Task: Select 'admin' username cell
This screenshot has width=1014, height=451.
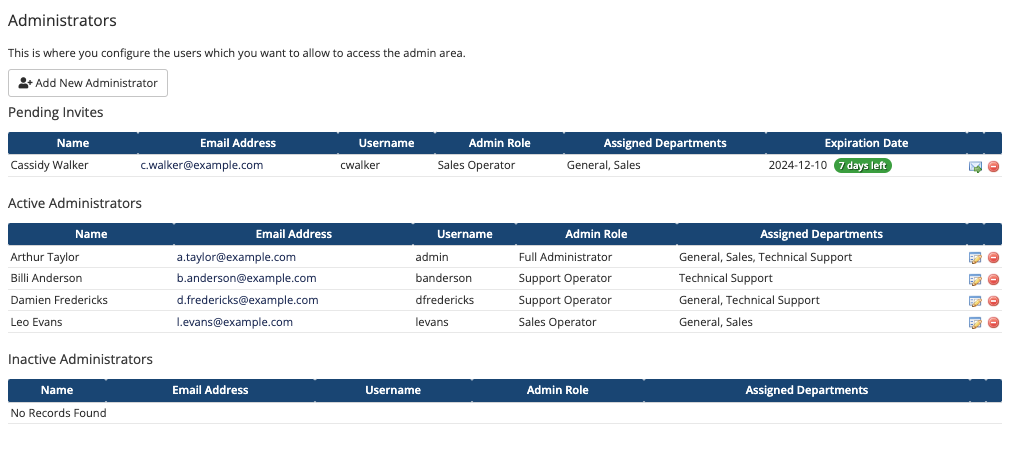Action: tap(432, 257)
